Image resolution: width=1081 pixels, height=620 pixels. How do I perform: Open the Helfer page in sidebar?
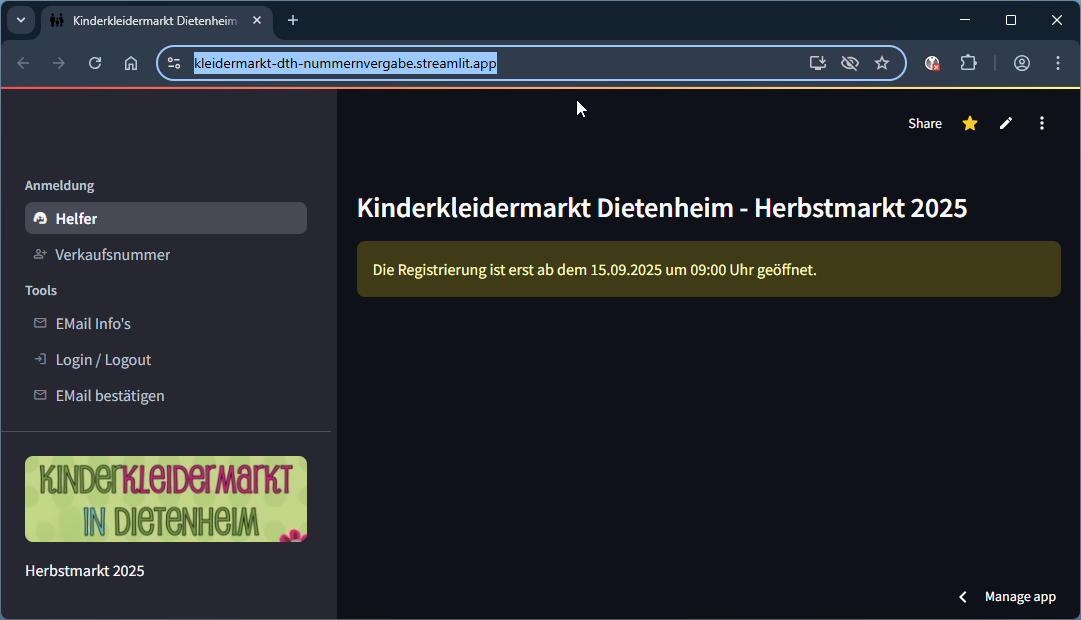pos(166,218)
